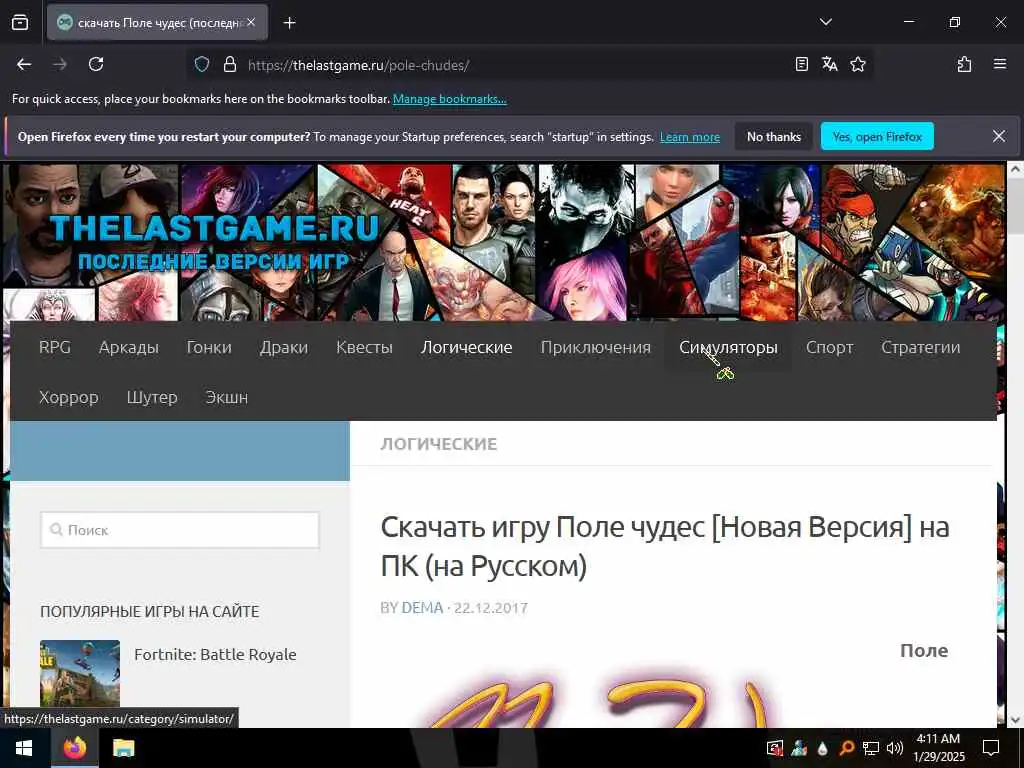1024x768 pixels.
Task: Click the magnifier tray icon
Action: (846, 748)
